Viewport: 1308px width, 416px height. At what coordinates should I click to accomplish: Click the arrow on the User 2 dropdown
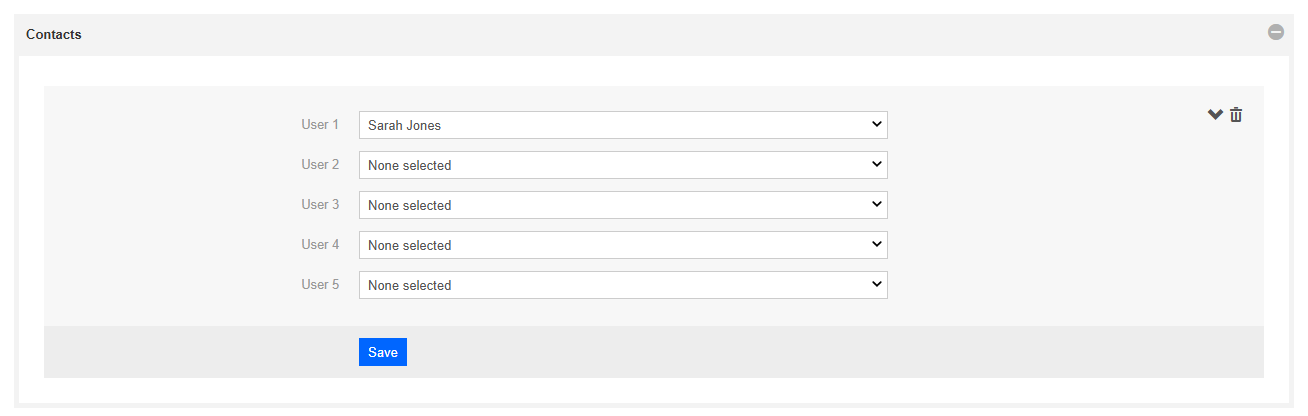(876, 165)
